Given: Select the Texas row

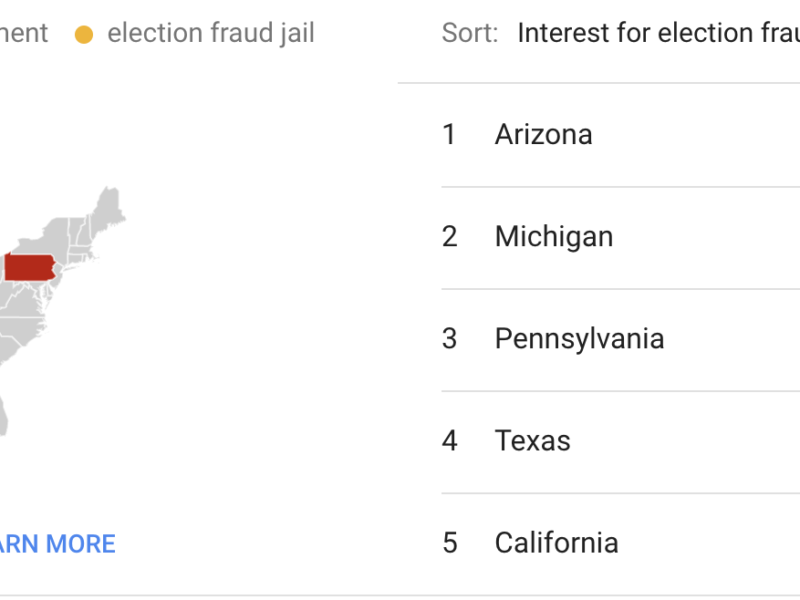Looking at the screenshot, I should tap(532, 441).
